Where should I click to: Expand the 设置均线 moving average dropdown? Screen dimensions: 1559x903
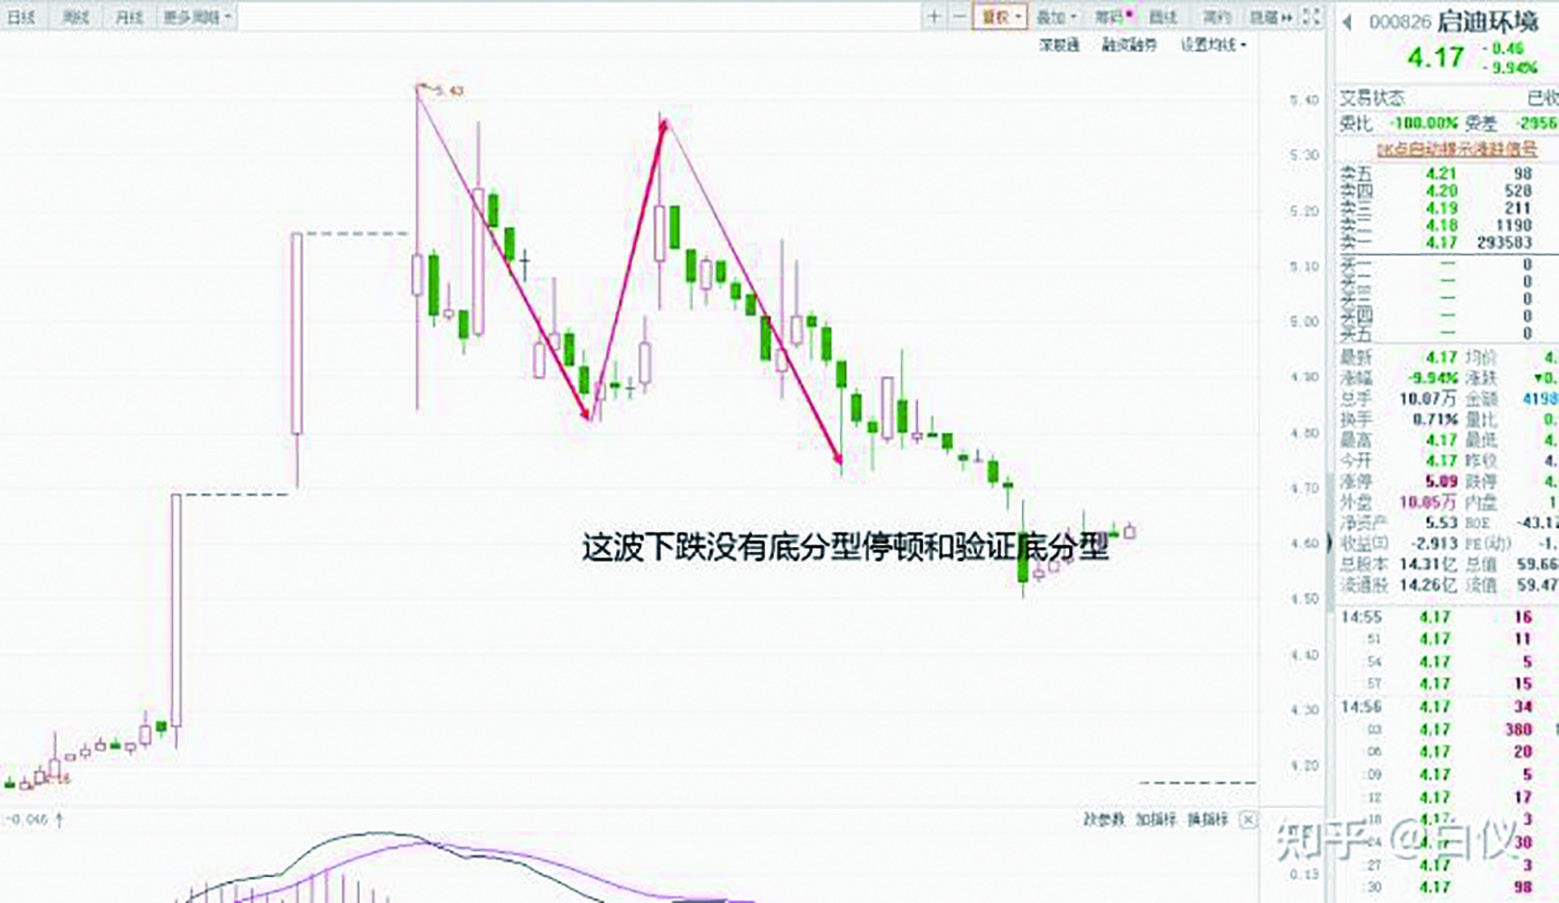pyautogui.click(x=1213, y=45)
